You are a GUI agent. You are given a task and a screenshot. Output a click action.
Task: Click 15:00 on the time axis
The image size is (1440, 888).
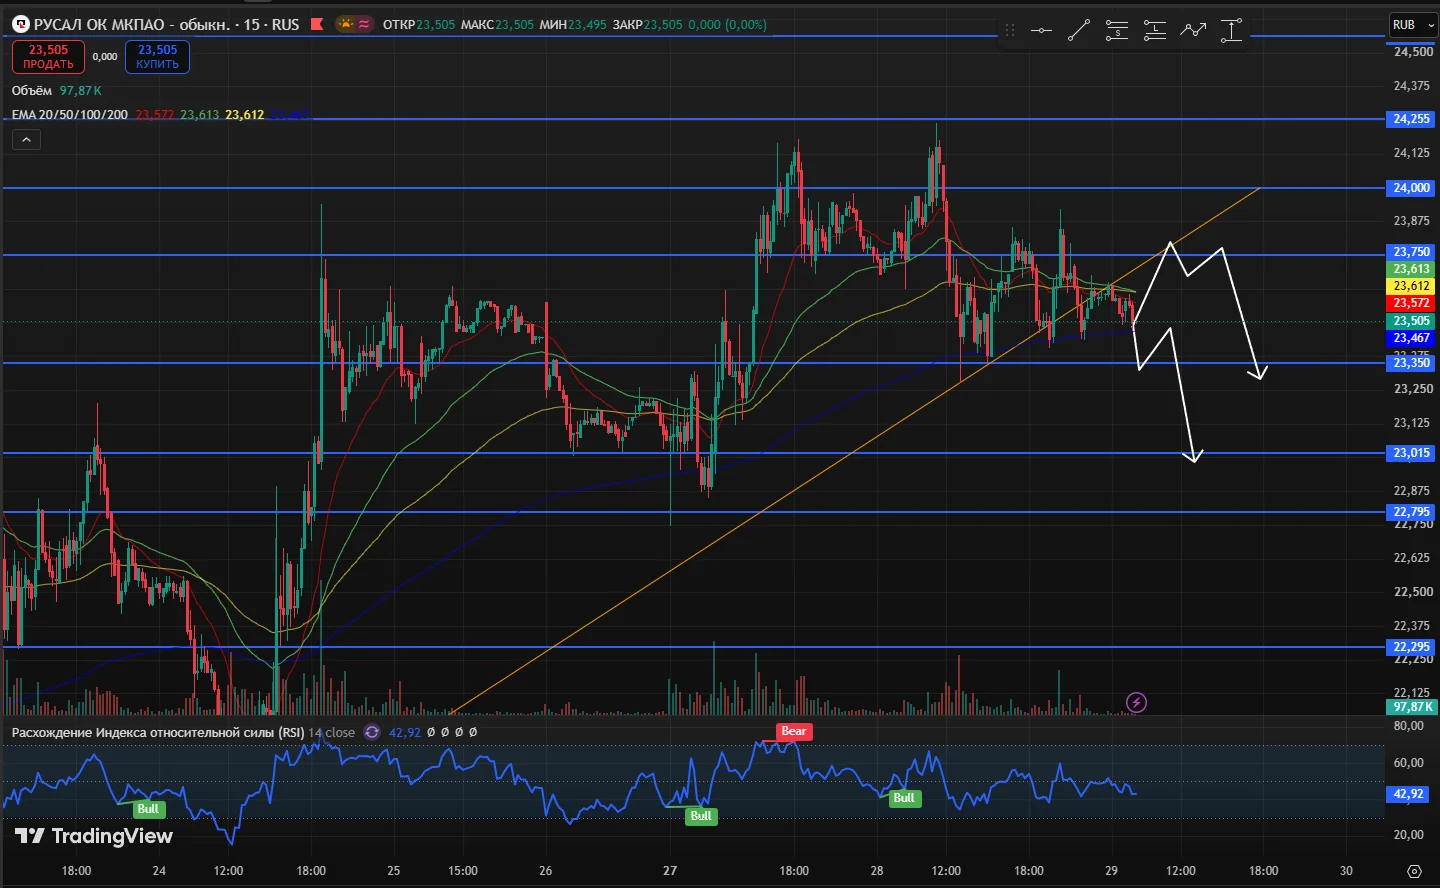[463, 870]
